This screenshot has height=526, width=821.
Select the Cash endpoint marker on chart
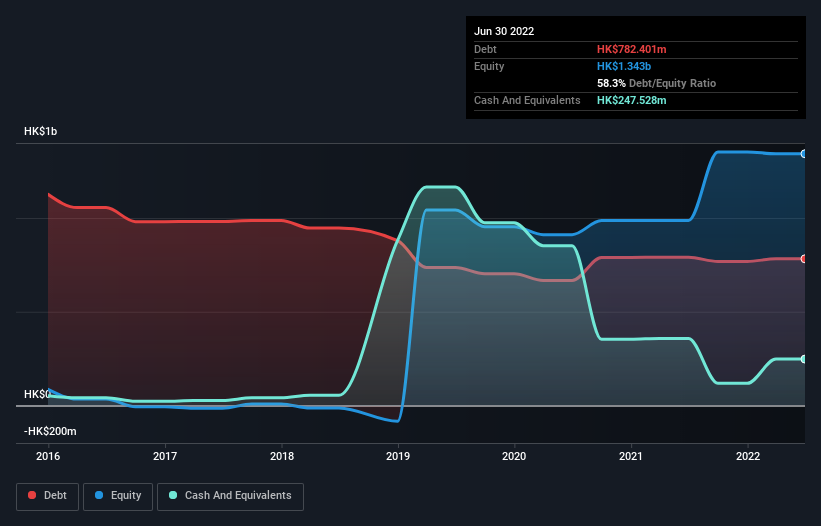coord(803,359)
